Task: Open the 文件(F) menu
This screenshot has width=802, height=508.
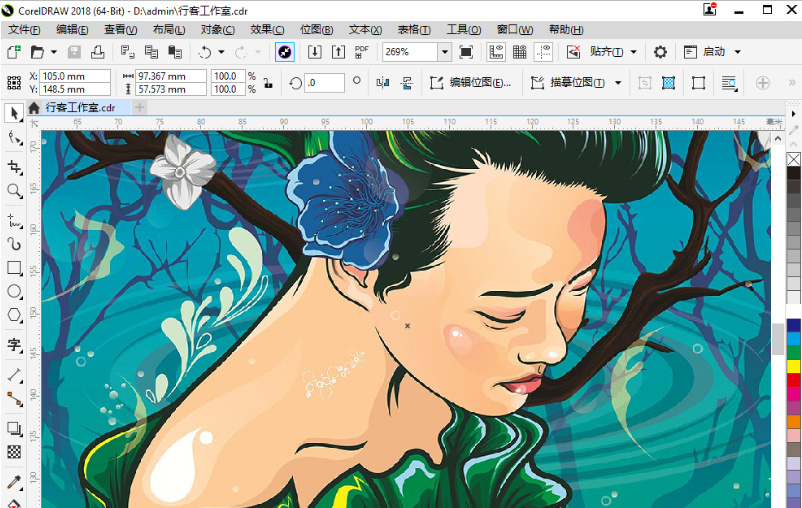Action: 24,30
